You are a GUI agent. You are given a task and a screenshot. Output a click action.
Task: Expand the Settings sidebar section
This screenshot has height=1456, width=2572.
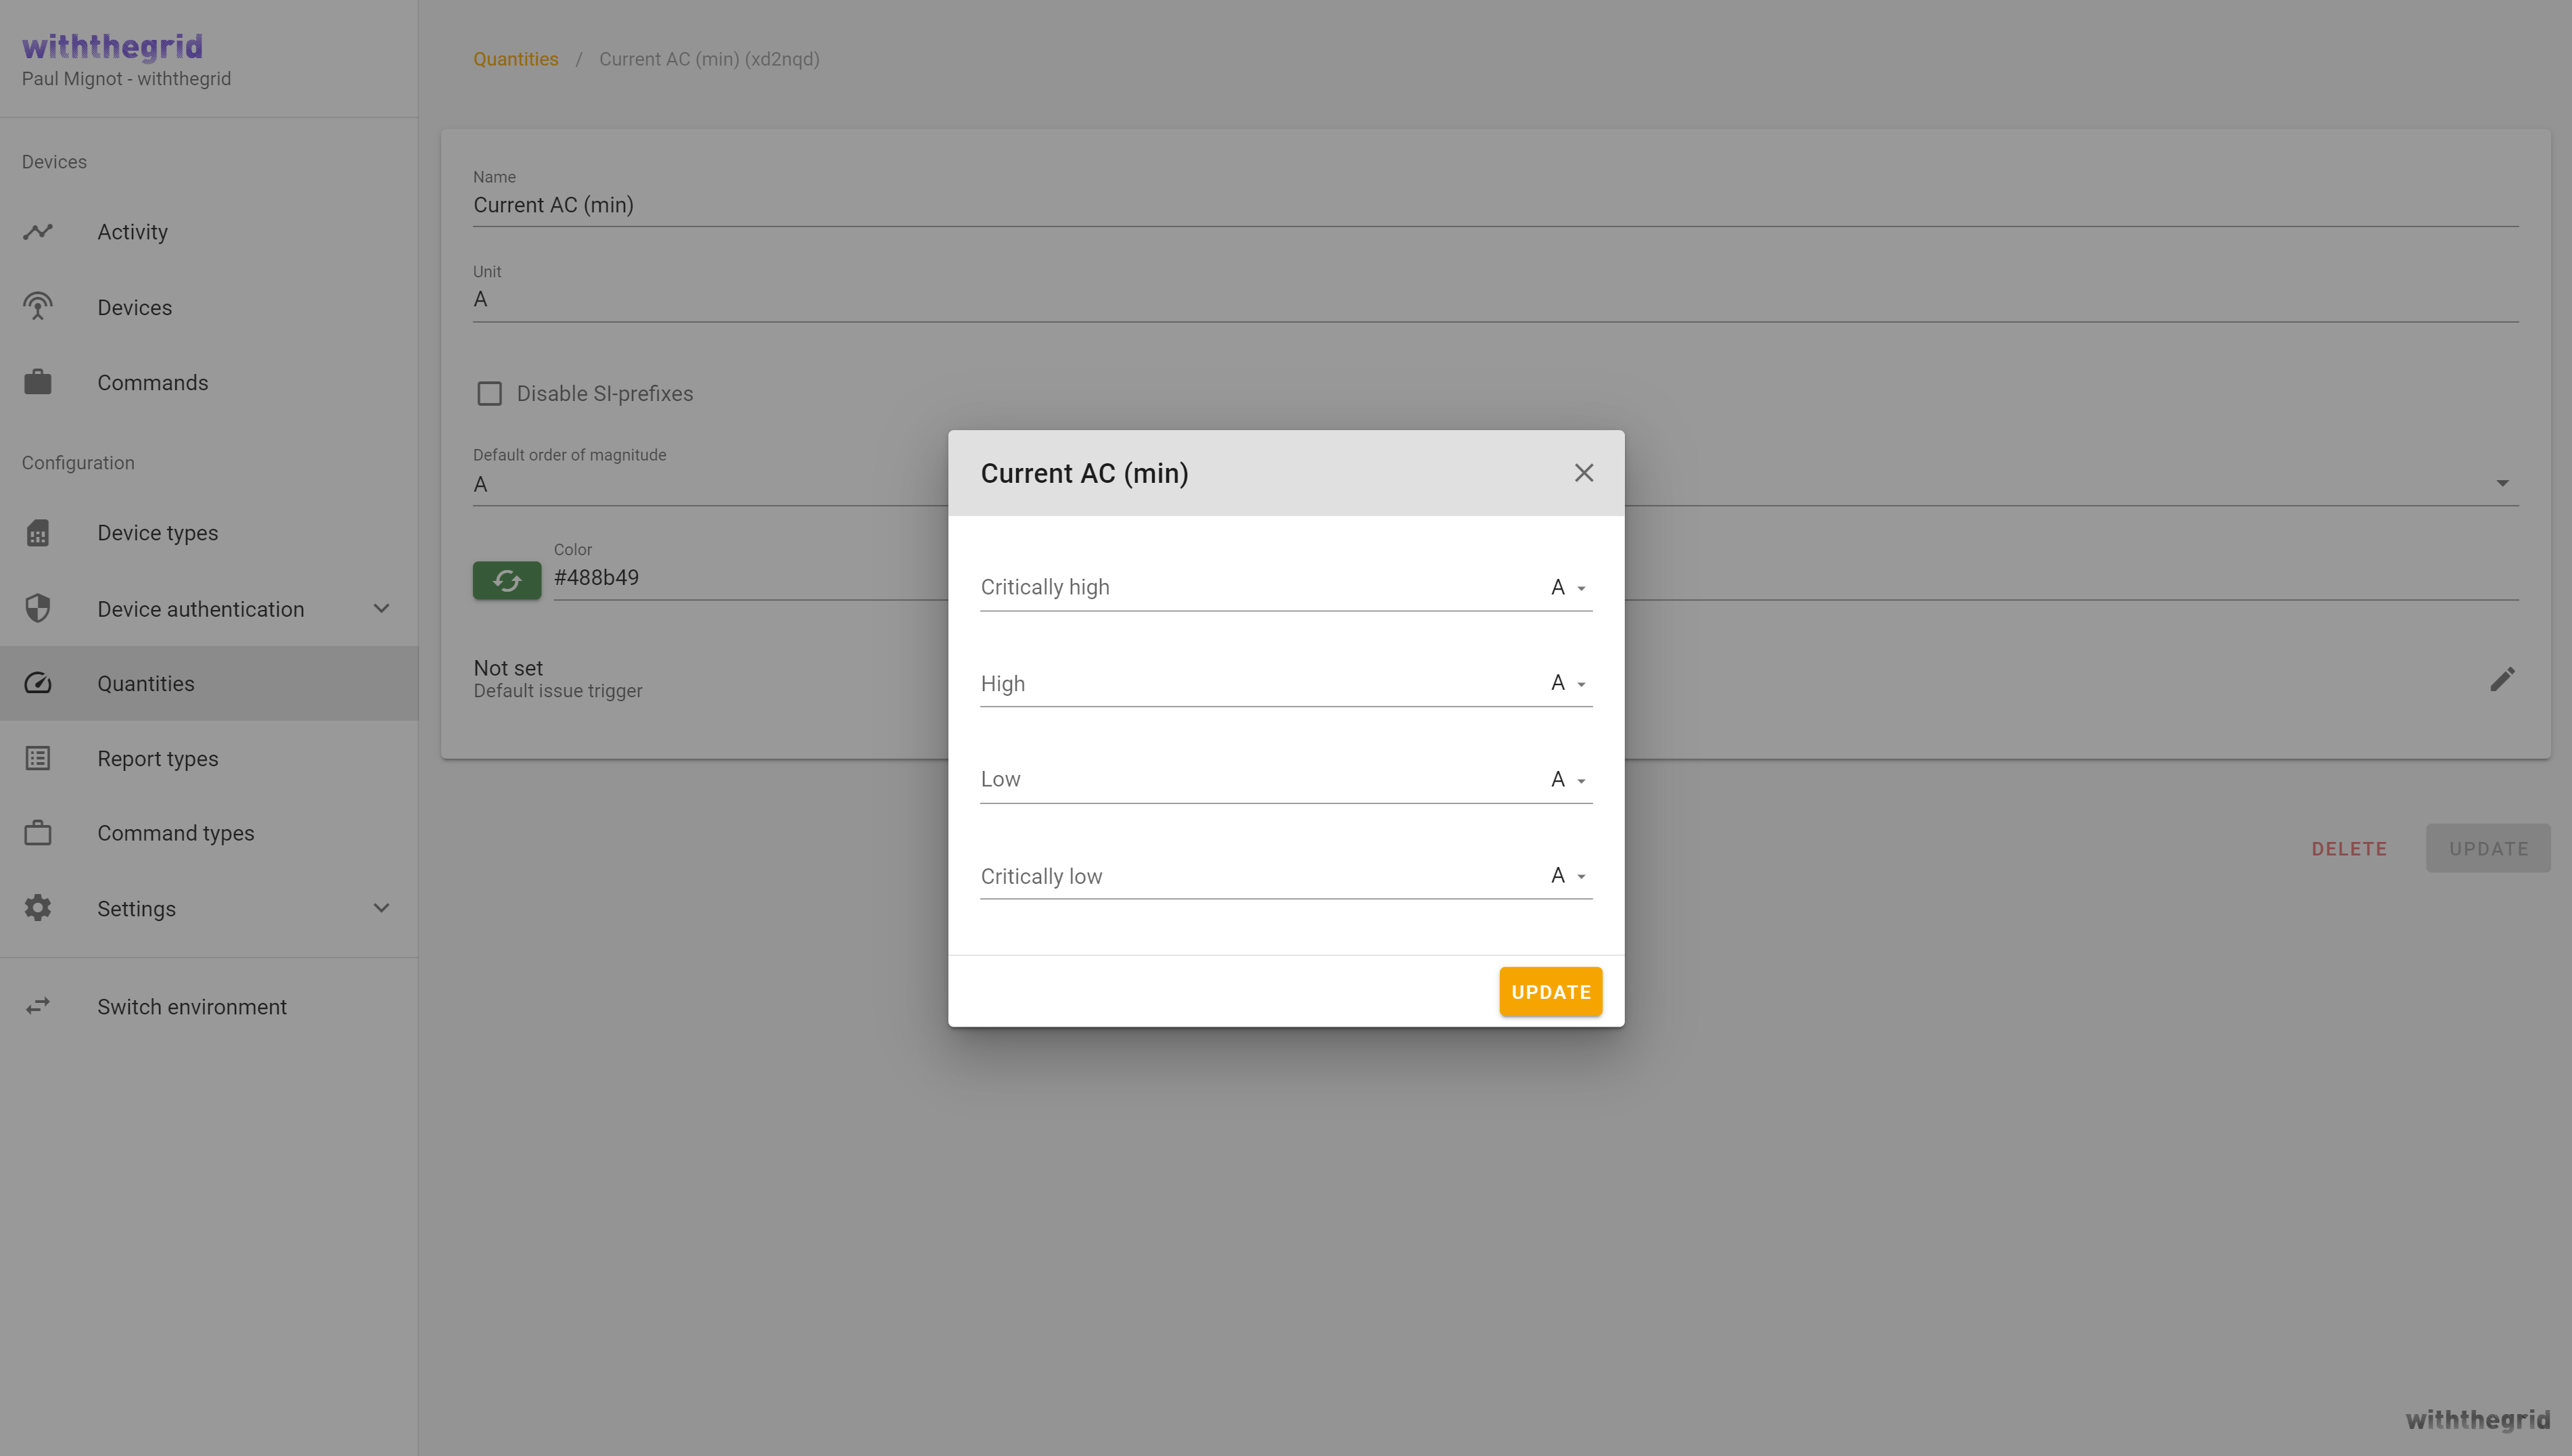click(x=381, y=908)
